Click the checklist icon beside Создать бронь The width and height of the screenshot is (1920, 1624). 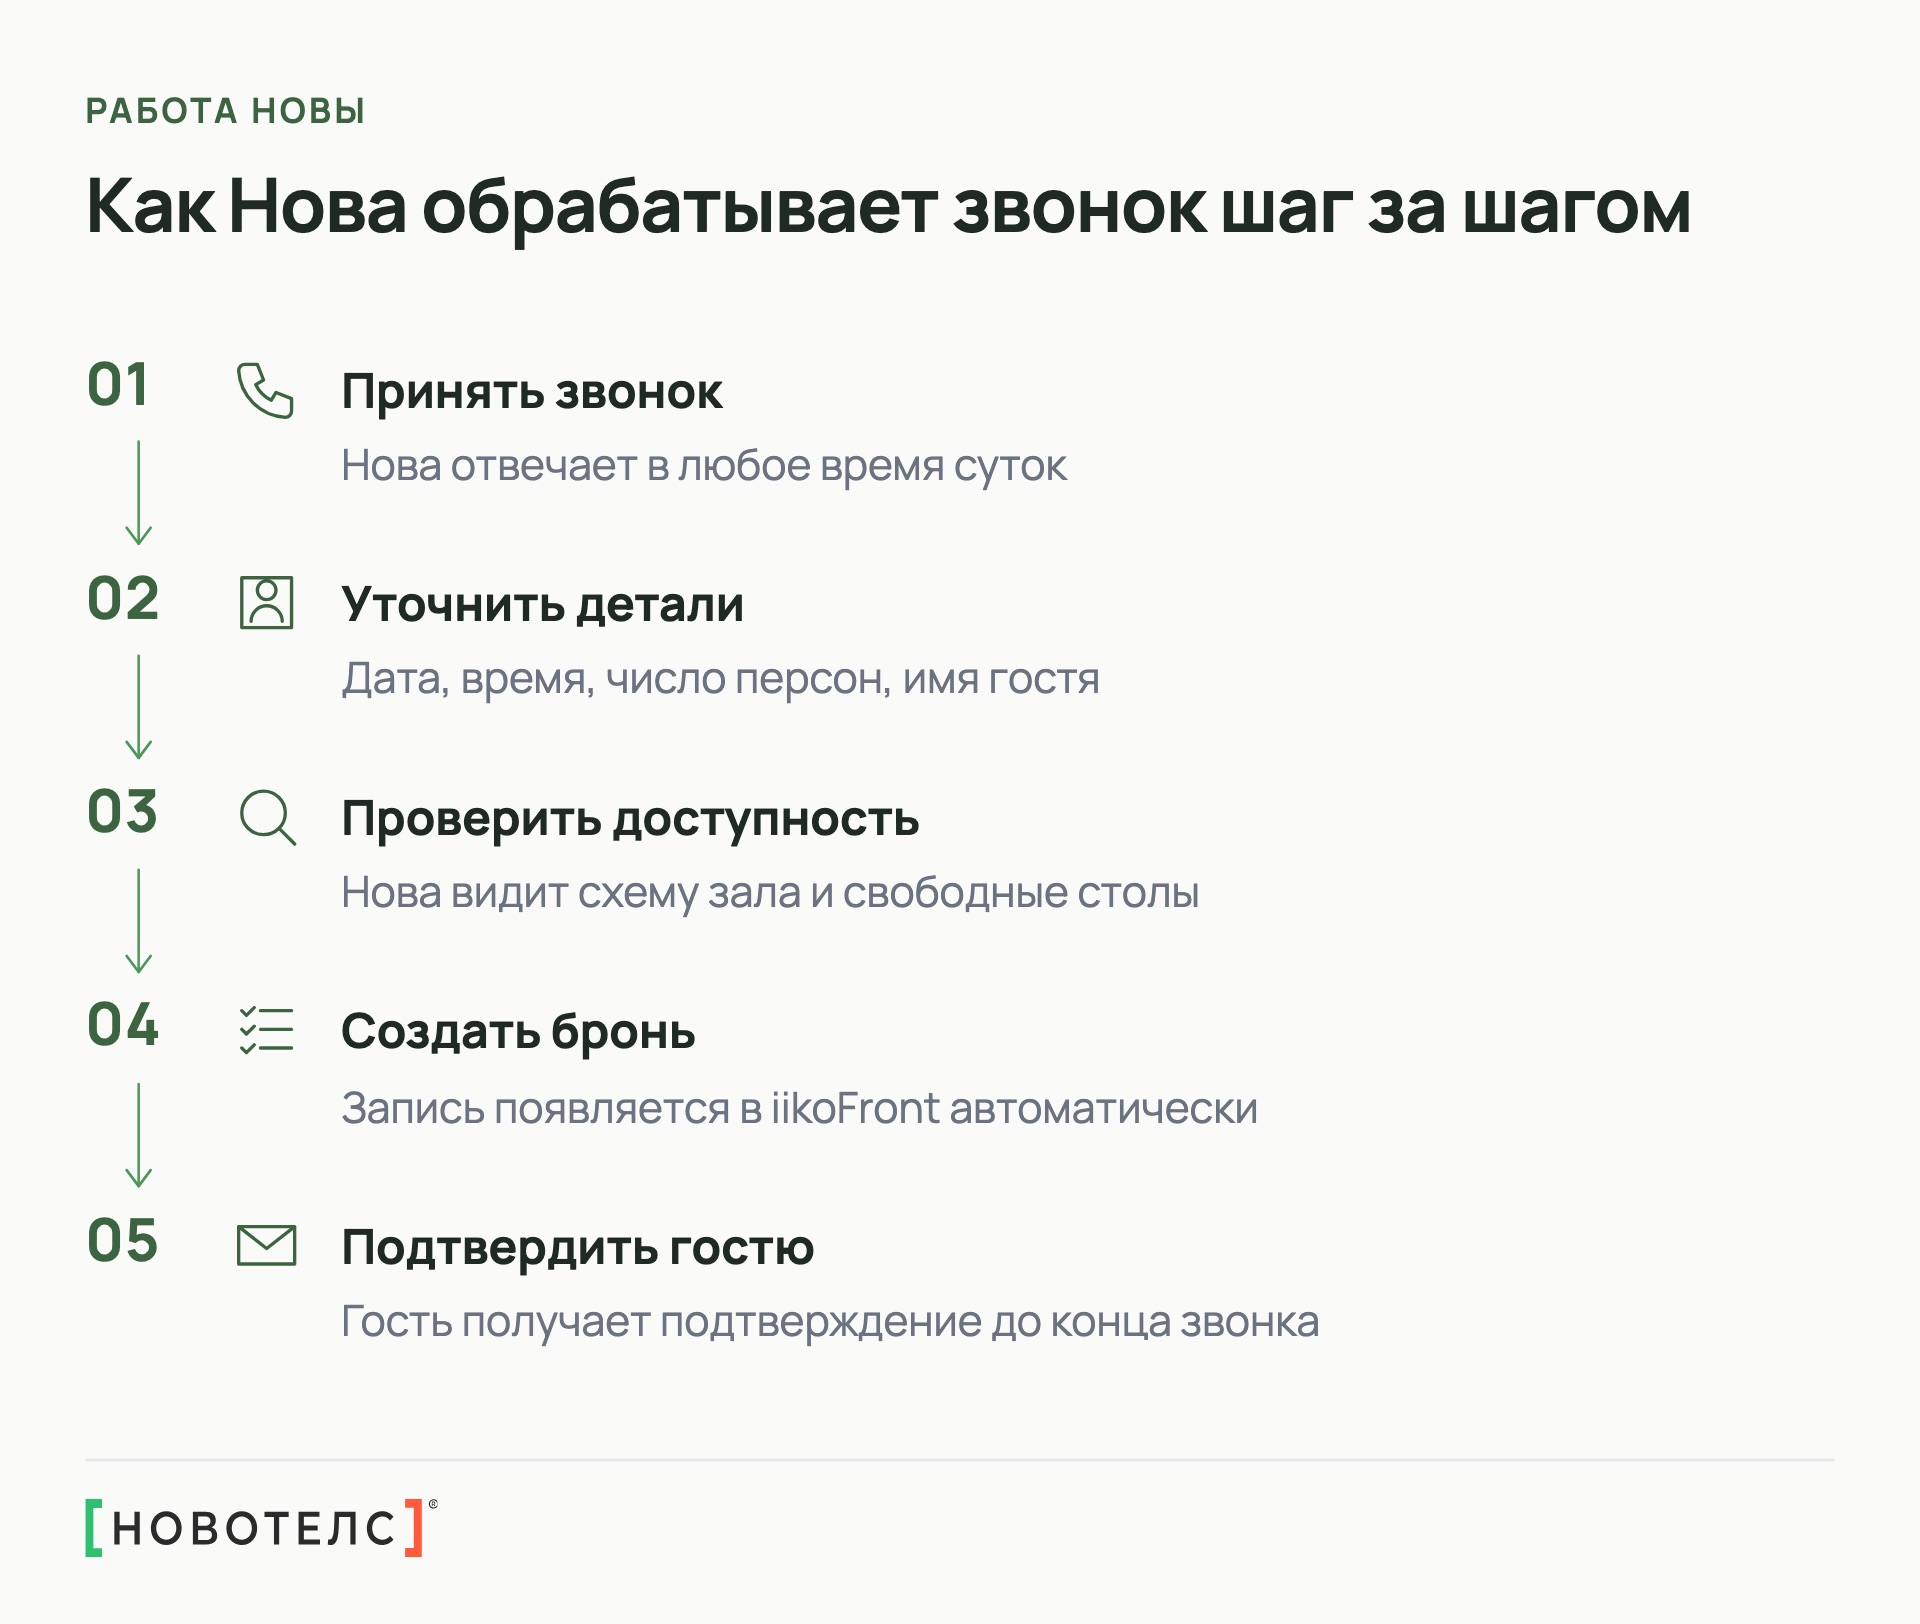[x=266, y=1030]
